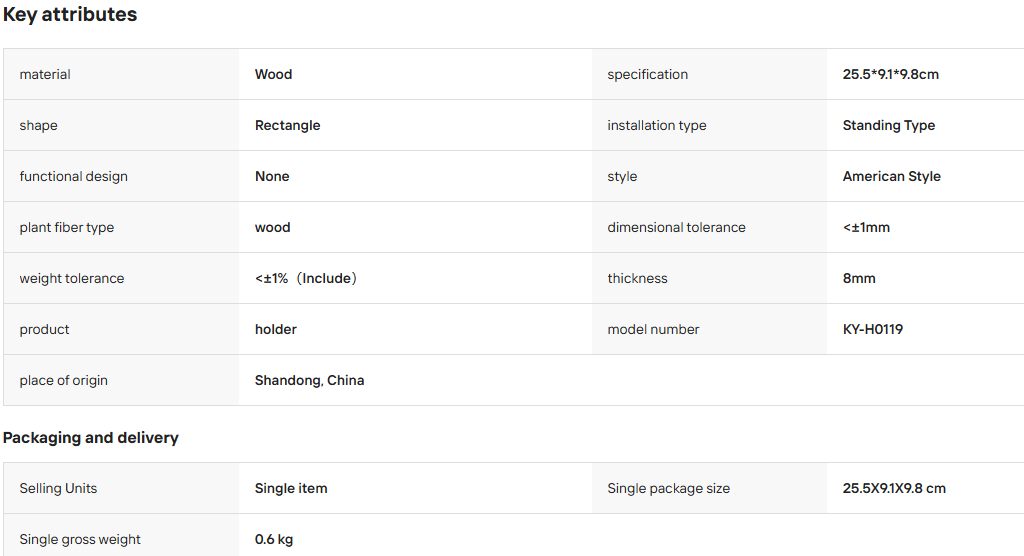1024x556 pixels.
Task: Select the 'Single item' selling units value
Action: pos(291,489)
